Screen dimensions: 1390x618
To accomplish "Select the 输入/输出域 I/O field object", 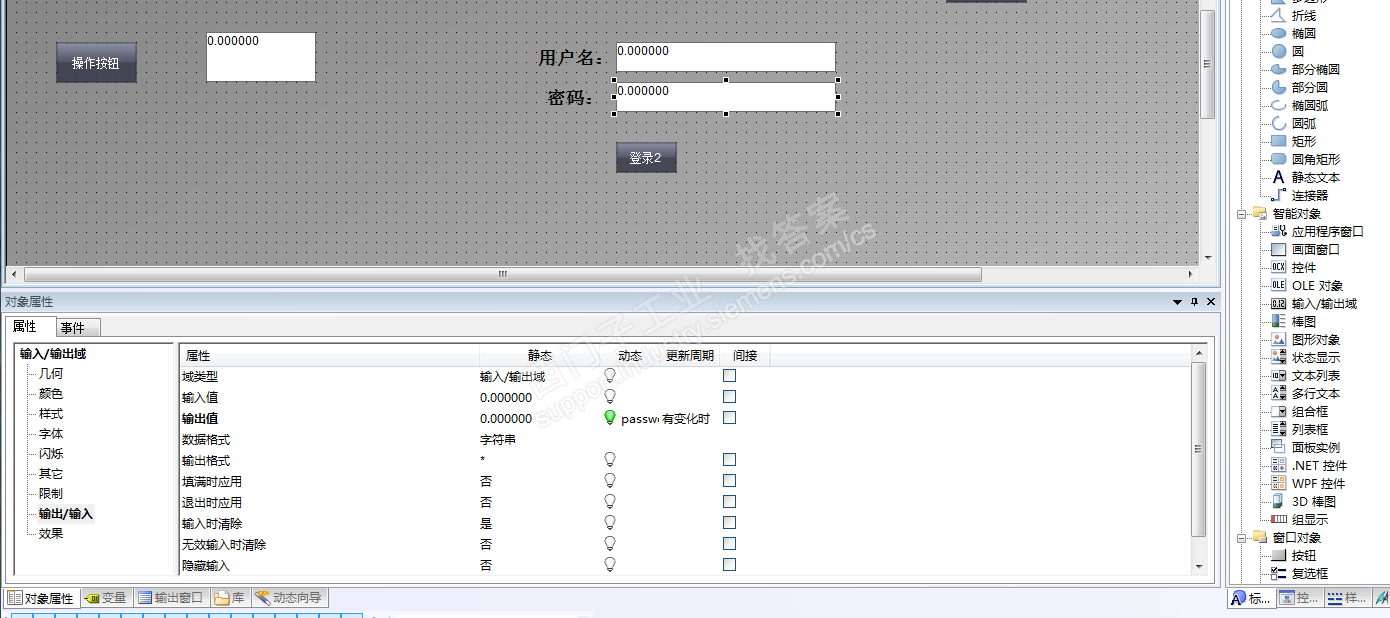I will click(x=1324, y=303).
